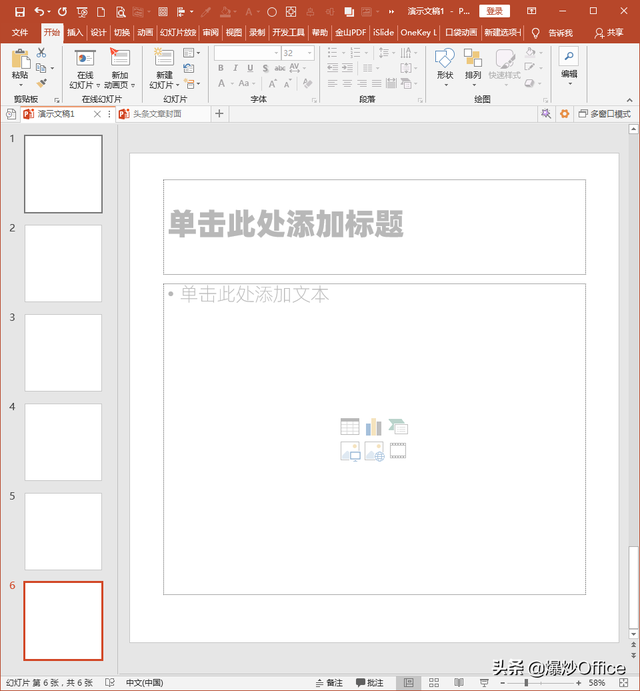This screenshot has width=640, height=691.
Task: Click the 告诉我 lightbulb icon
Action: 535,33
